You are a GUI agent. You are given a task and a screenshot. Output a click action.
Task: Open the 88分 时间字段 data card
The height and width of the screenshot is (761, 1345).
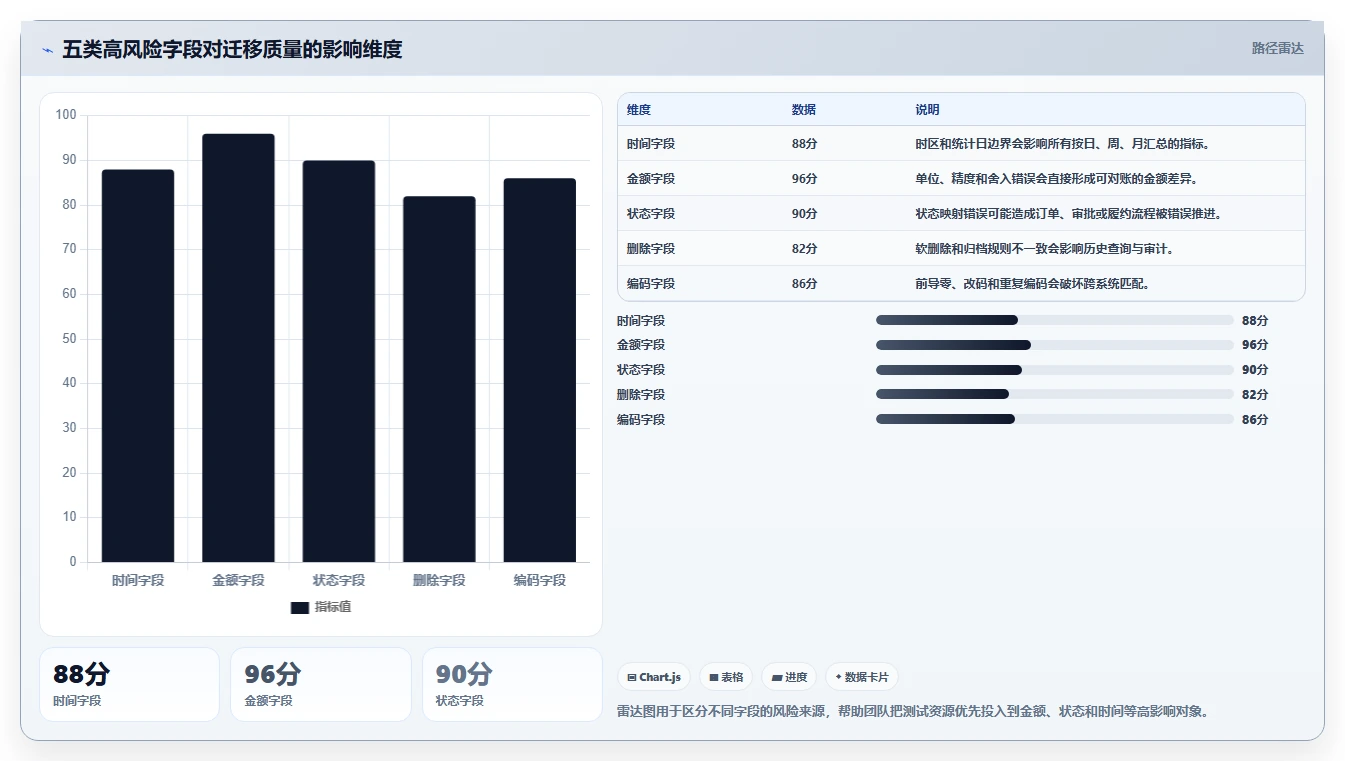129,684
